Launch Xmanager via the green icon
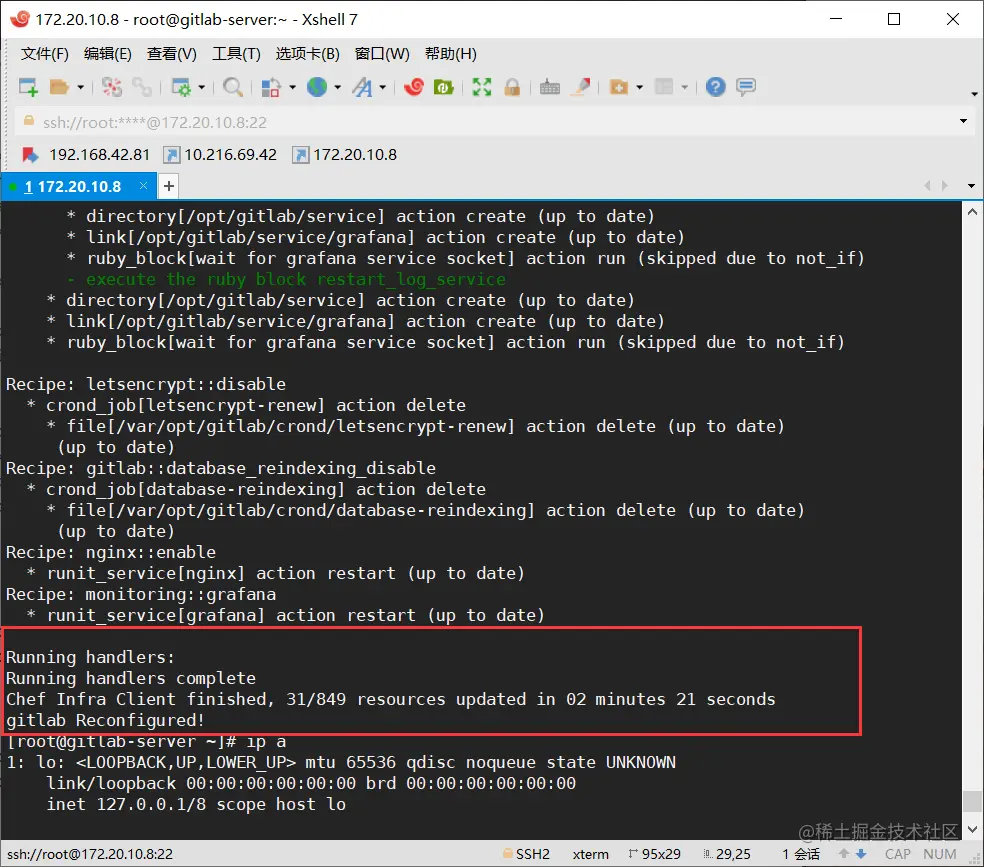Image resolution: width=984 pixels, height=867 pixels. click(x=444, y=87)
